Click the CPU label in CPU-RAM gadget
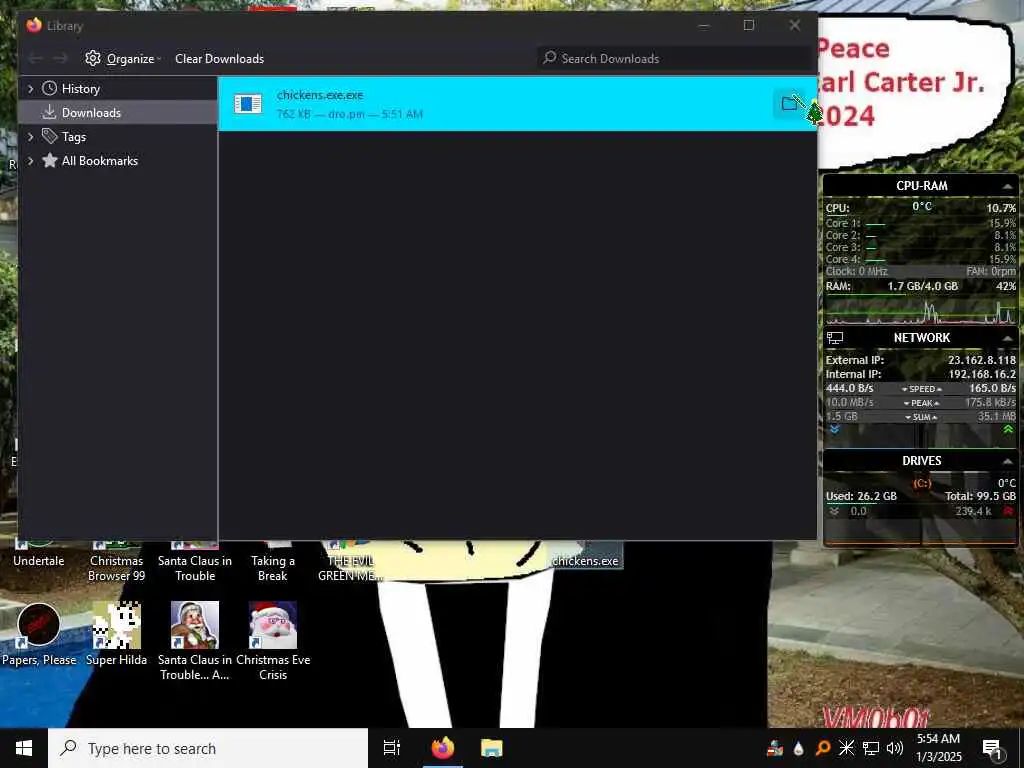1024x768 pixels. [x=837, y=208]
